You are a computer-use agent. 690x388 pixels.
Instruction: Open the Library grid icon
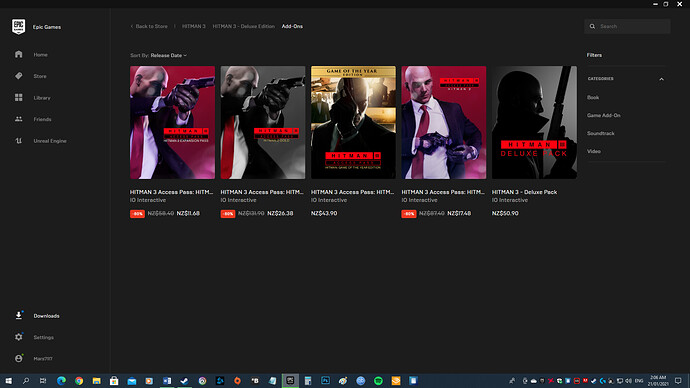click(18, 98)
